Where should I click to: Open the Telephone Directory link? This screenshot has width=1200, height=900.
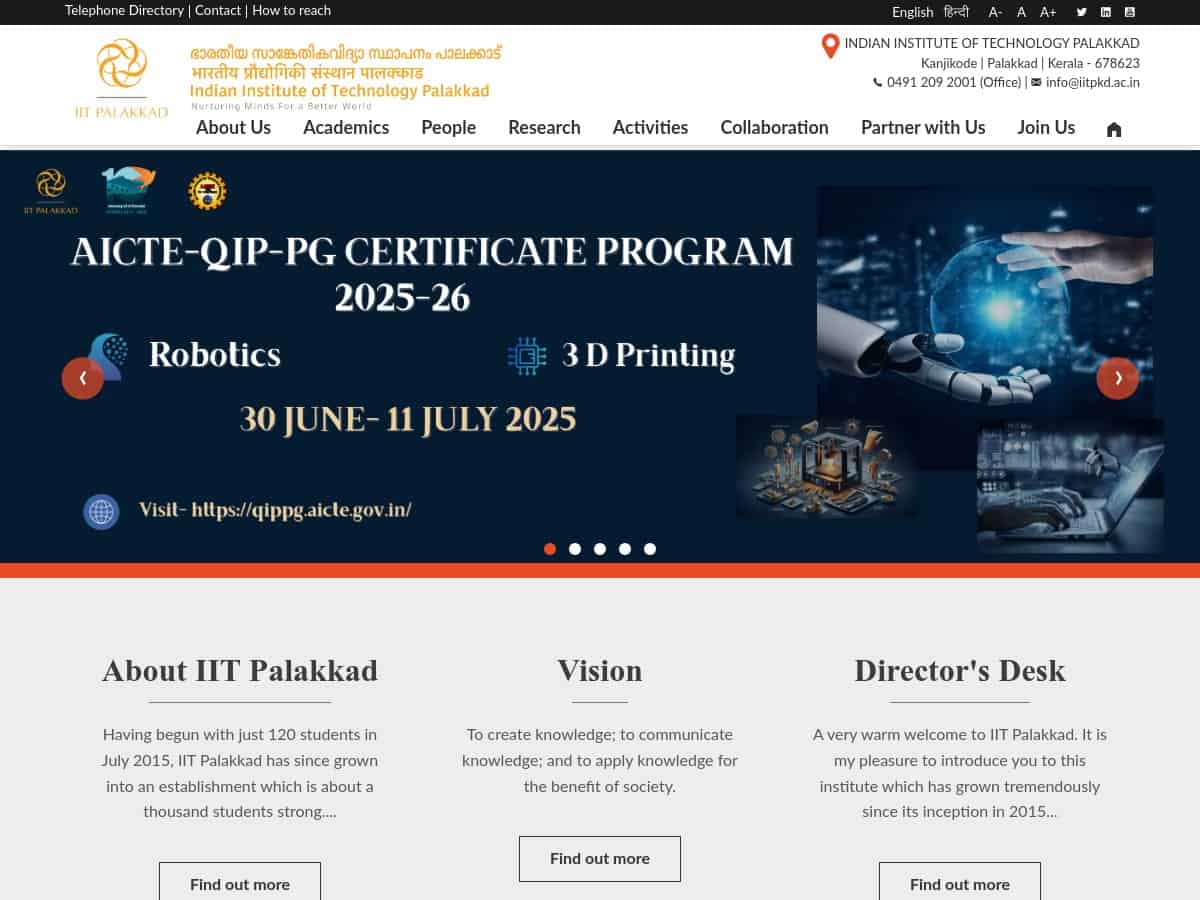click(x=124, y=10)
